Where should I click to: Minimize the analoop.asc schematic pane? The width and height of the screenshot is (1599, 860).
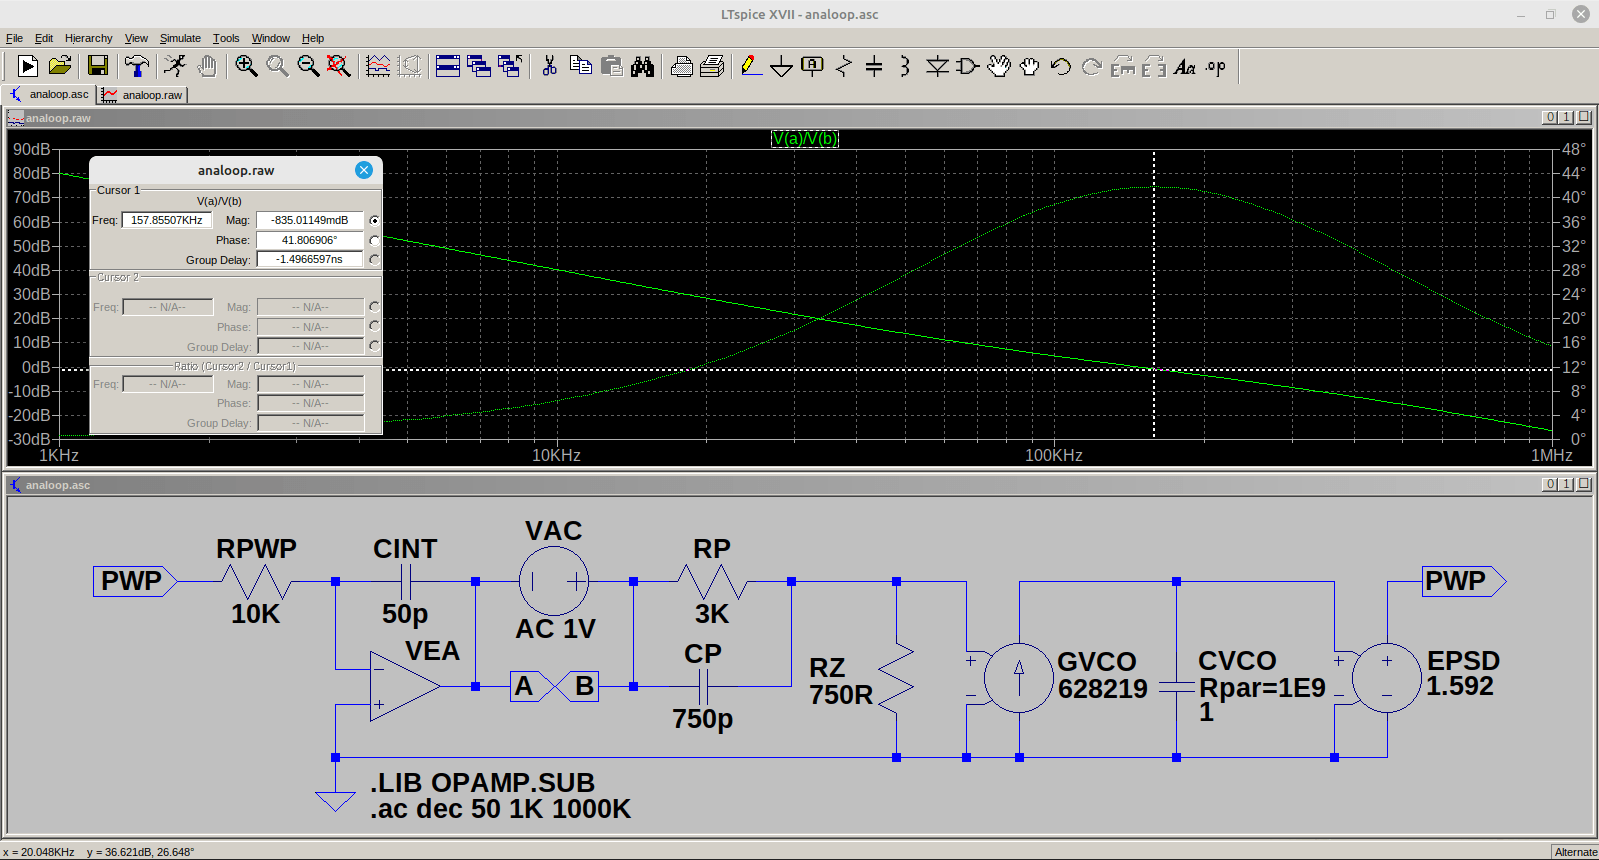(x=1550, y=484)
